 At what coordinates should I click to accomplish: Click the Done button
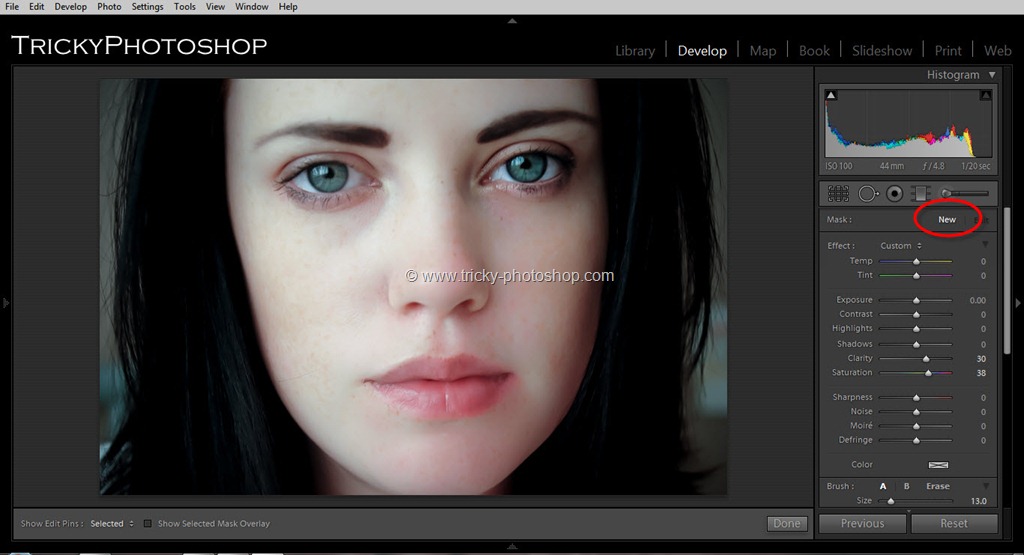787,523
